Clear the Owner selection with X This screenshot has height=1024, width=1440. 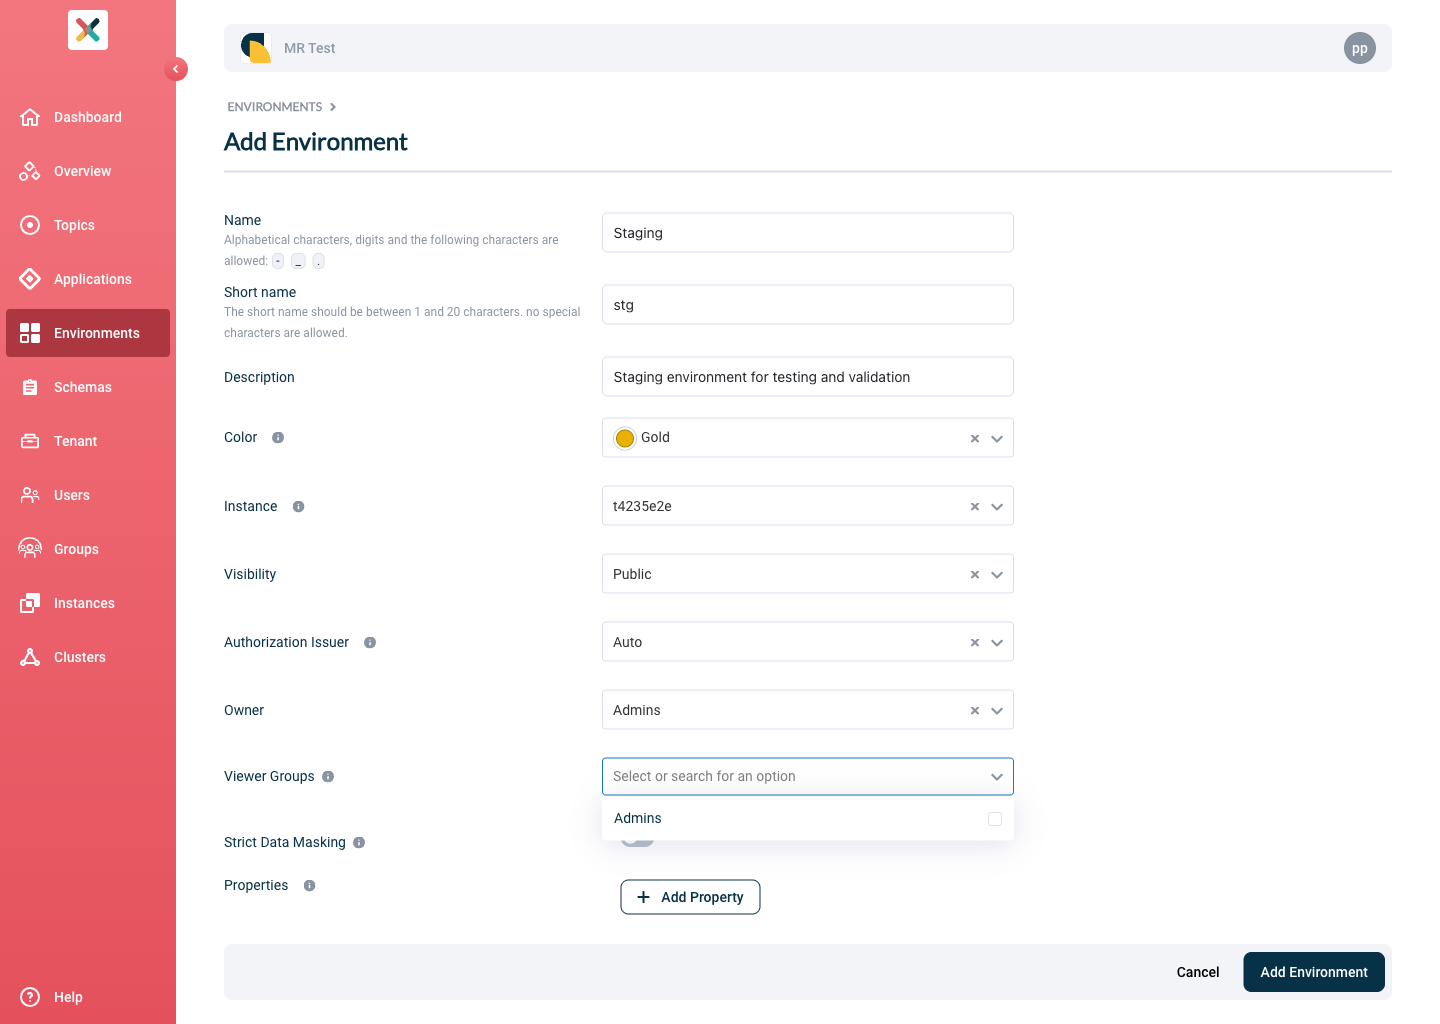(975, 711)
